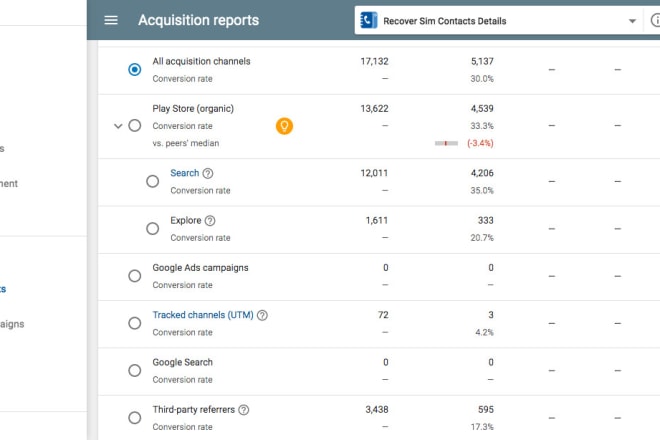Viewport: 660px width, 440px height.
Task: Click the 13,622 Play Store visitors value
Action: (x=374, y=109)
